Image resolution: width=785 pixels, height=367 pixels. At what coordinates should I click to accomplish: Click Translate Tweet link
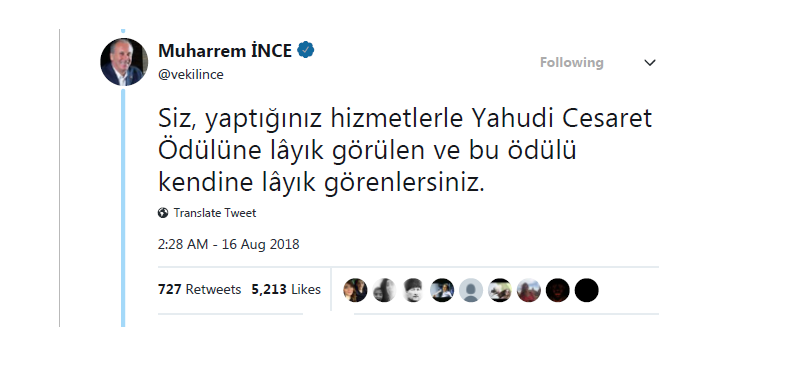coord(215,213)
